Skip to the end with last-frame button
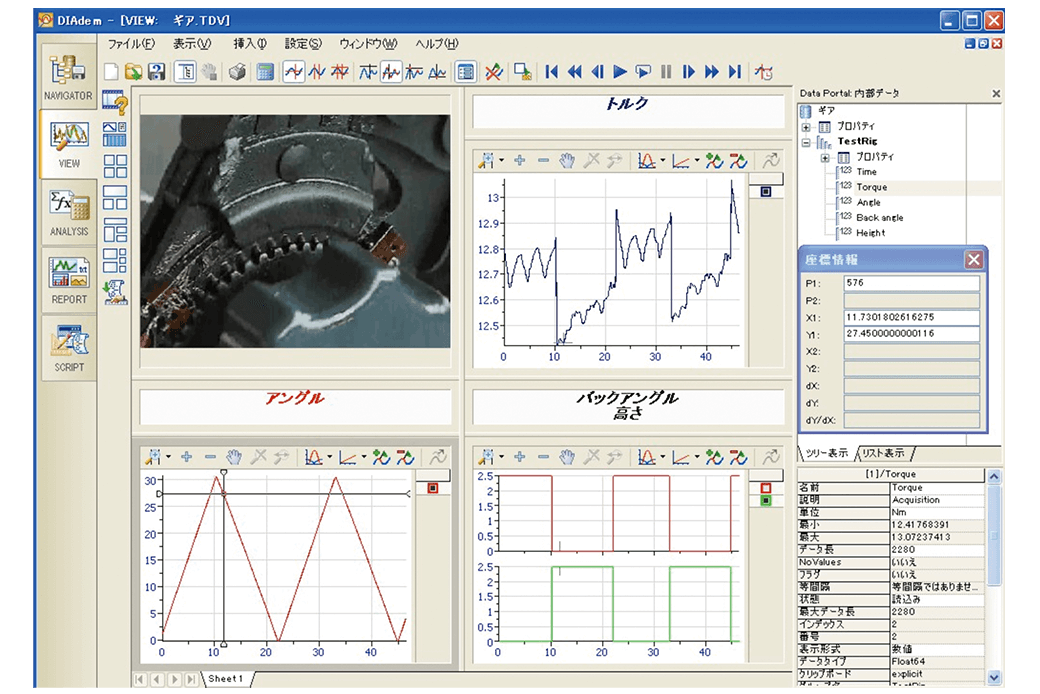1040x694 pixels. 735,72
